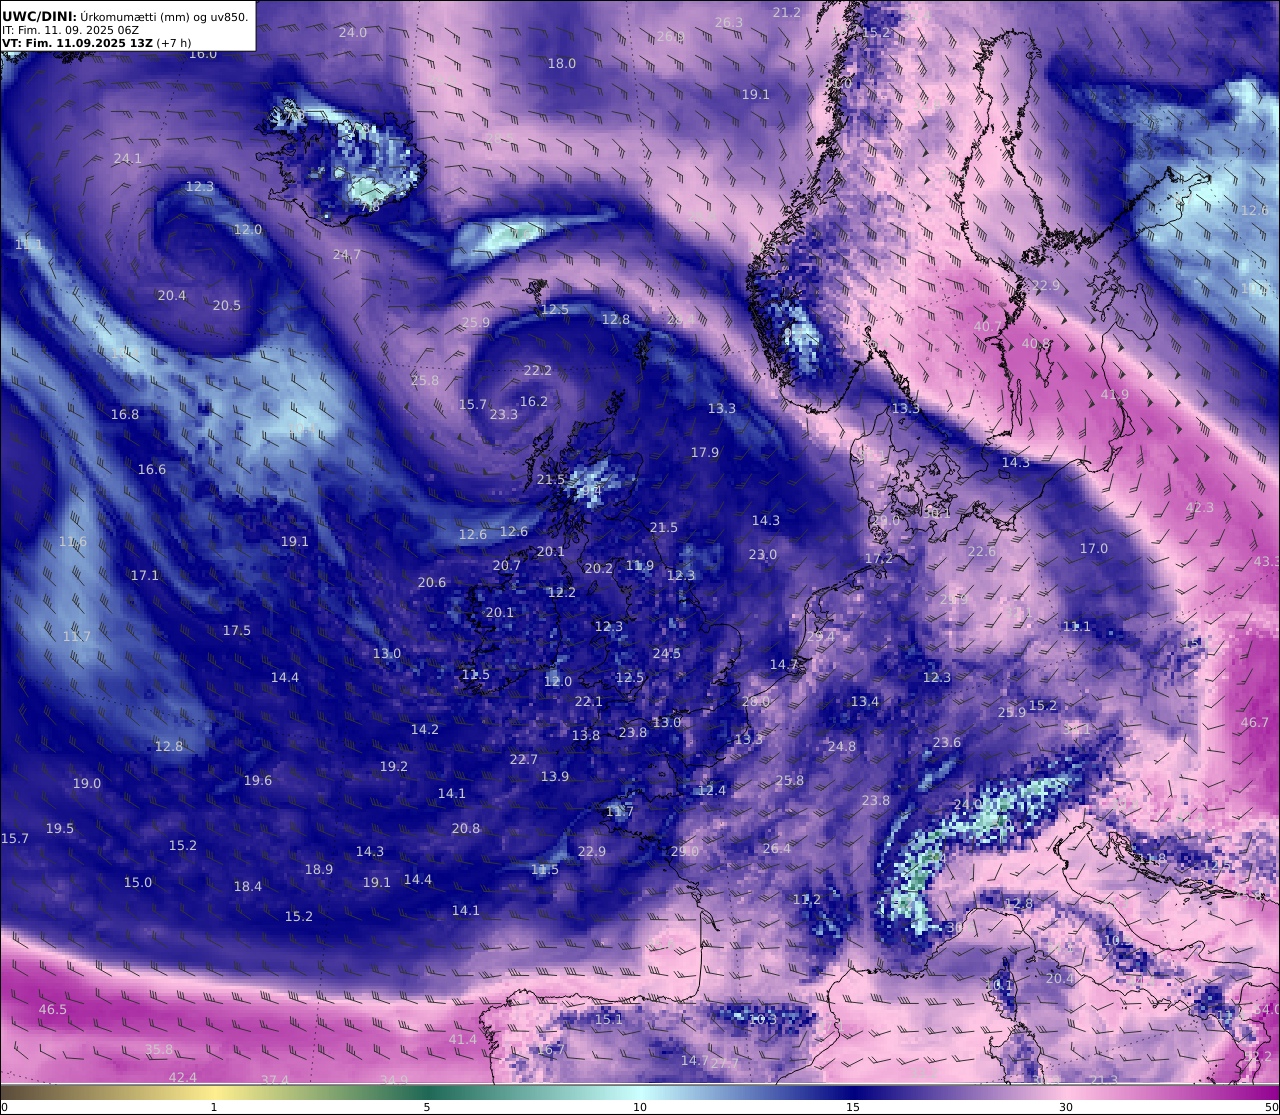Click the 14.2 value label
This screenshot has width=1280, height=1115.
(x=425, y=729)
